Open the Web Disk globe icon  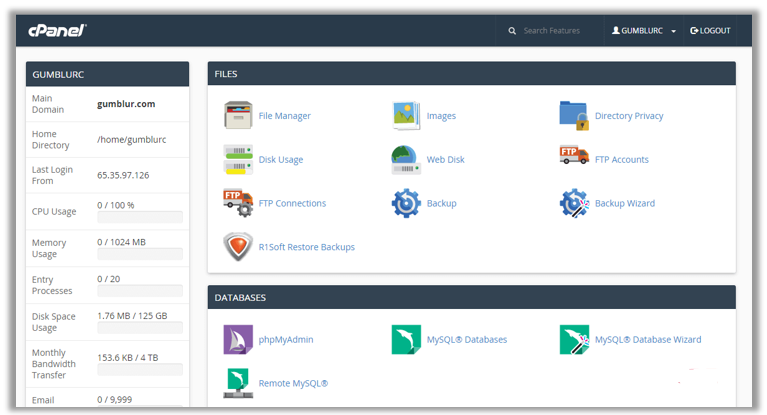click(x=406, y=160)
